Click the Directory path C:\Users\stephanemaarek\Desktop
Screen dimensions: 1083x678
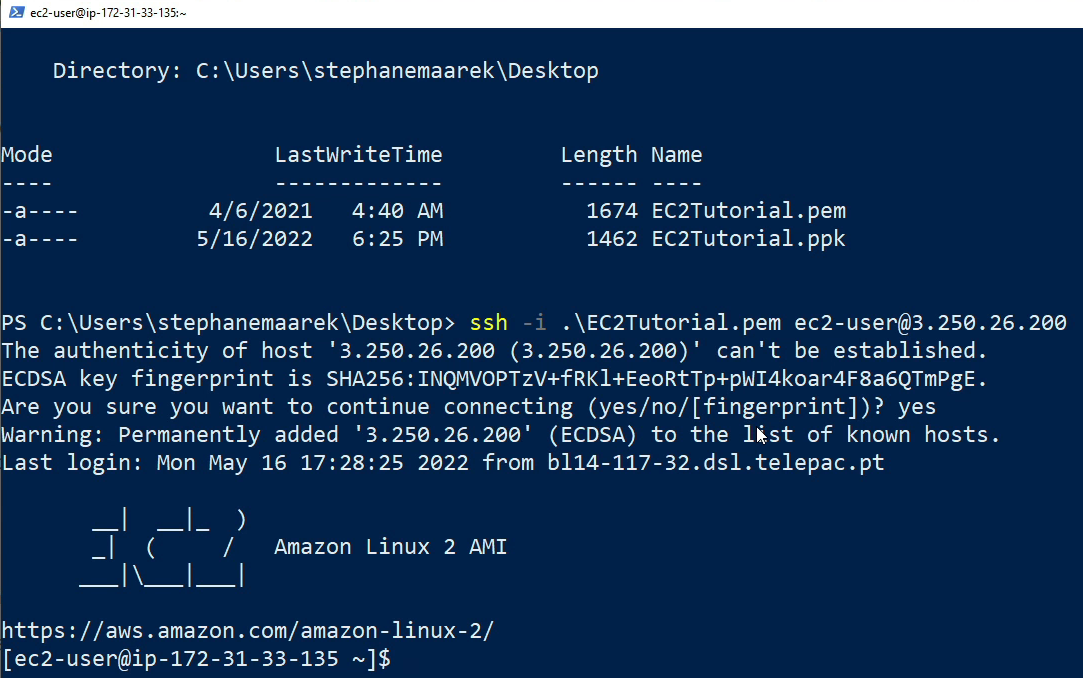coord(390,71)
